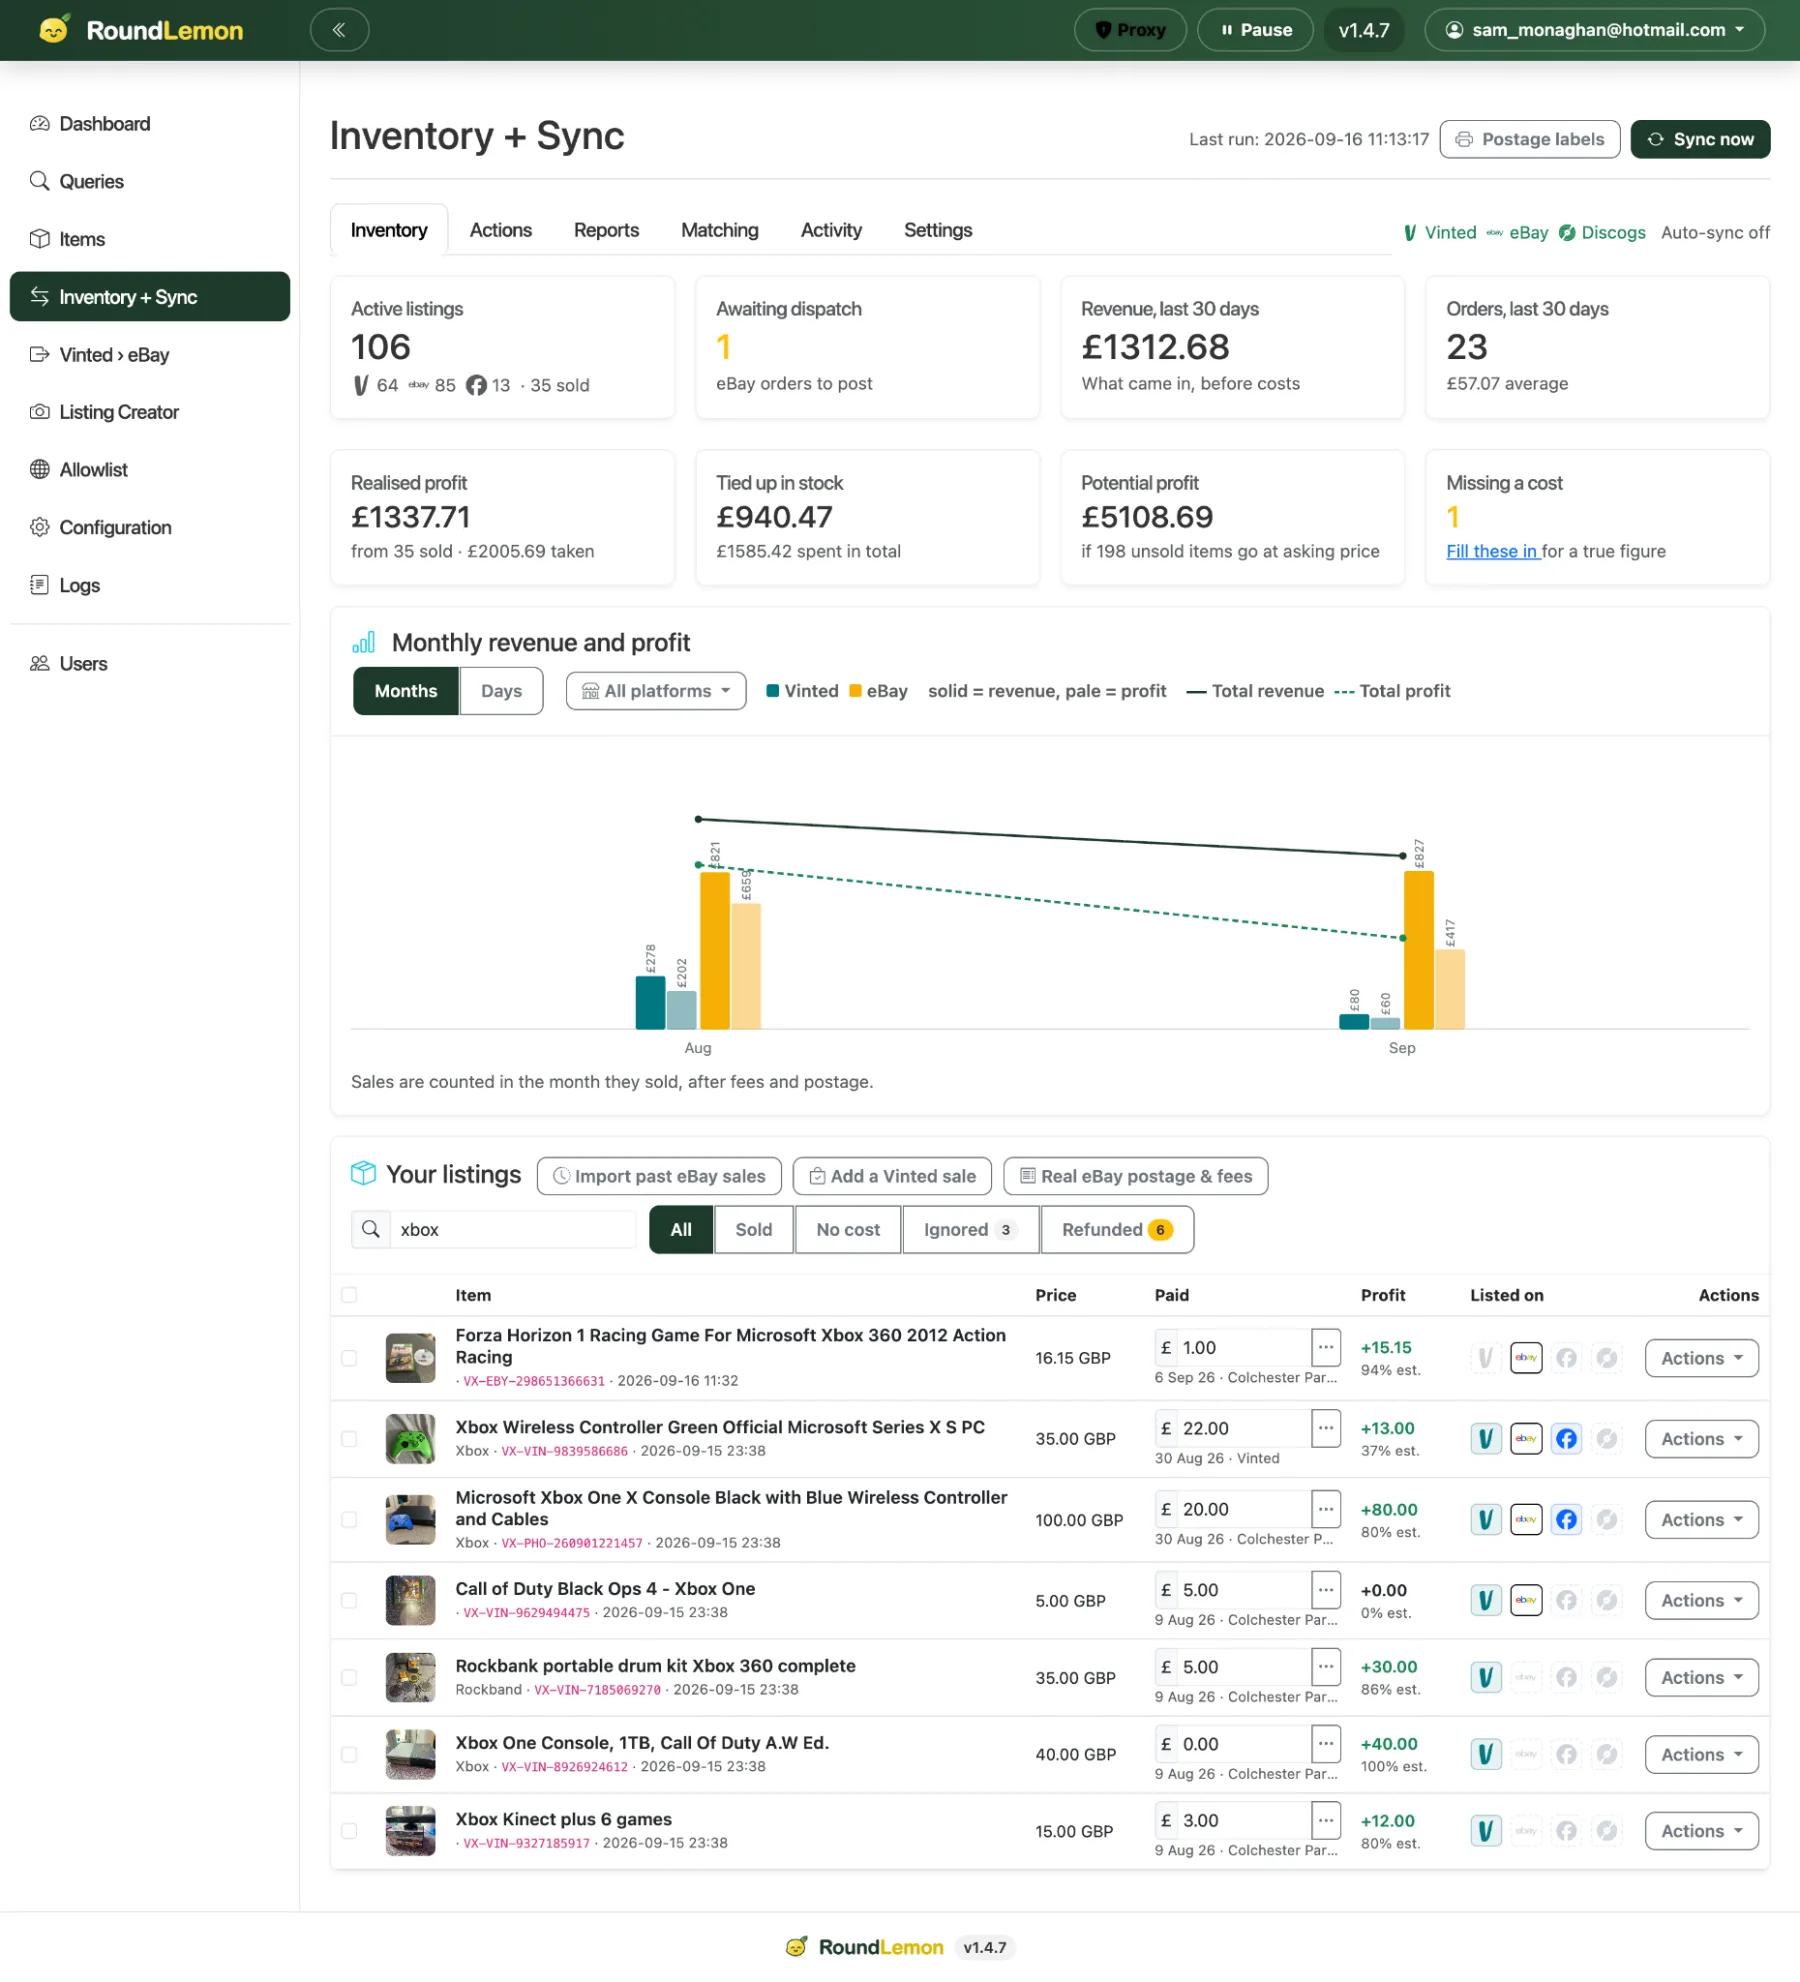The width and height of the screenshot is (1800, 1982).
Task: Expand Actions dropdown for Xbox Kinect plus 6 games
Action: [x=1701, y=1831]
